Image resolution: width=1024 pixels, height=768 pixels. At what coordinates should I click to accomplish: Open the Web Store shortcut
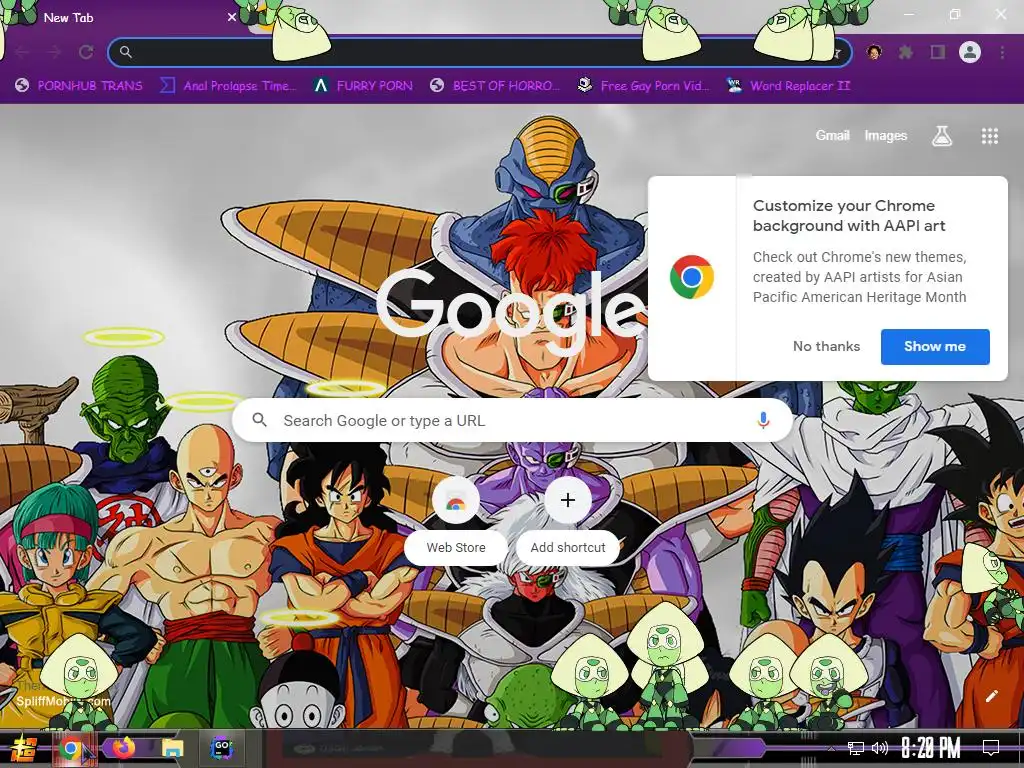[456, 520]
